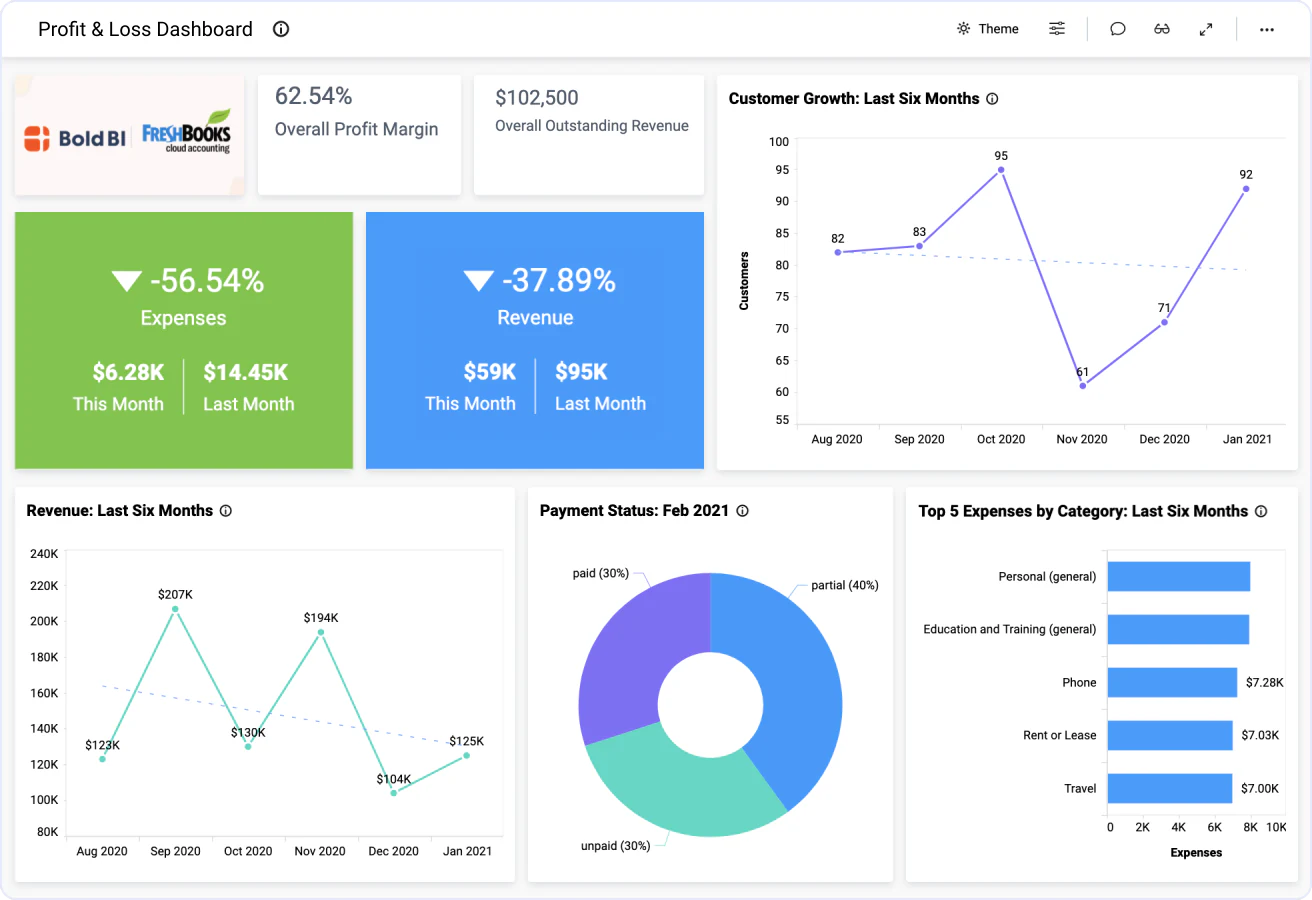Click the Rent or Lease expense bar
Screen dimensions: 1312x900
pos(1170,736)
